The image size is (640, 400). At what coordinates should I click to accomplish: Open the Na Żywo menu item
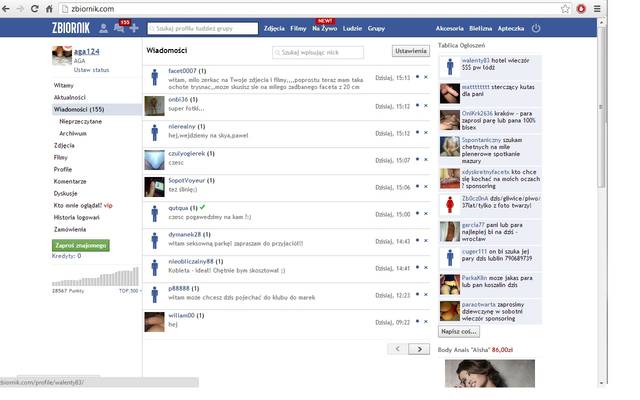pyautogui.click(x=324, y=29)
